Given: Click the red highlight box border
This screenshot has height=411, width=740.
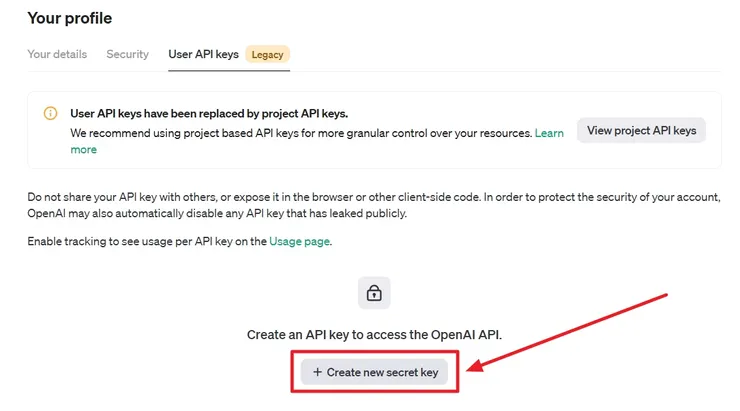Looking at the screenshot, I should click(x=292, y=372).
